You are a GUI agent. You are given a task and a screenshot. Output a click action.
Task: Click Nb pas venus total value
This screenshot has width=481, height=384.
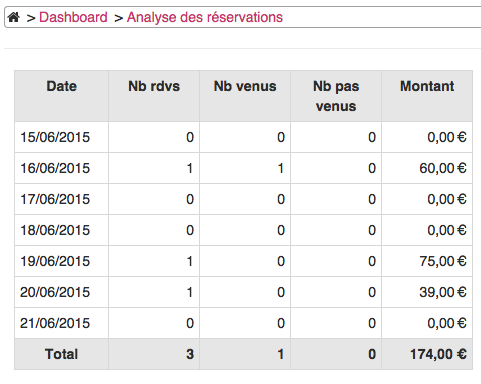(x=336, y=354)
